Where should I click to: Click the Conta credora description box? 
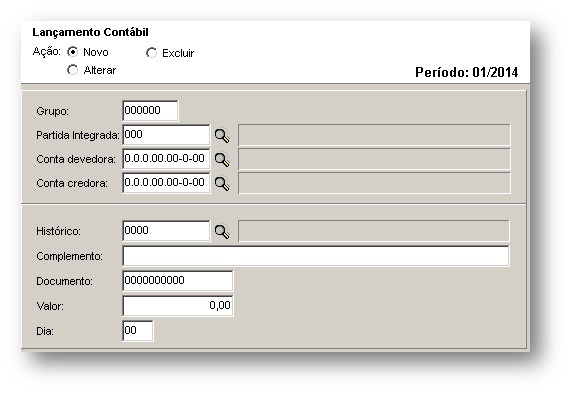tap(374, 183)
